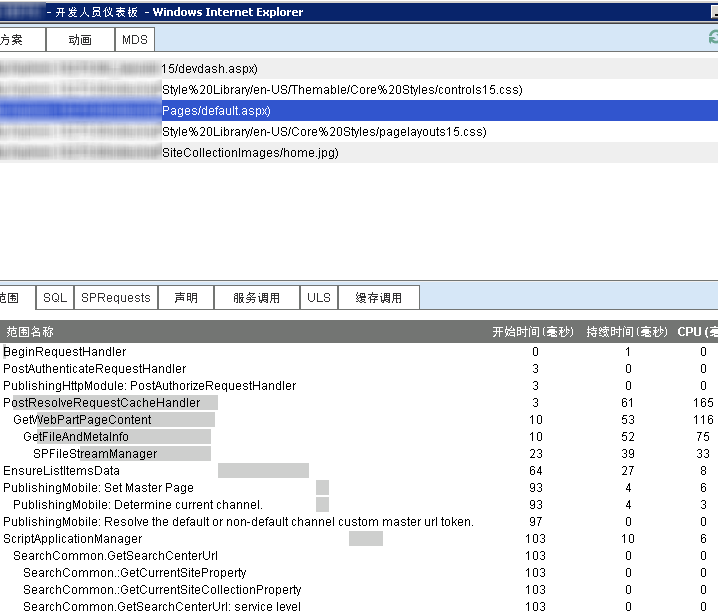Image resolution: width=718 pixels, height=616 pixels.
Task: Select SearchCommon.:GetCurrentSiteProperty scope
Action: [135, 572]
